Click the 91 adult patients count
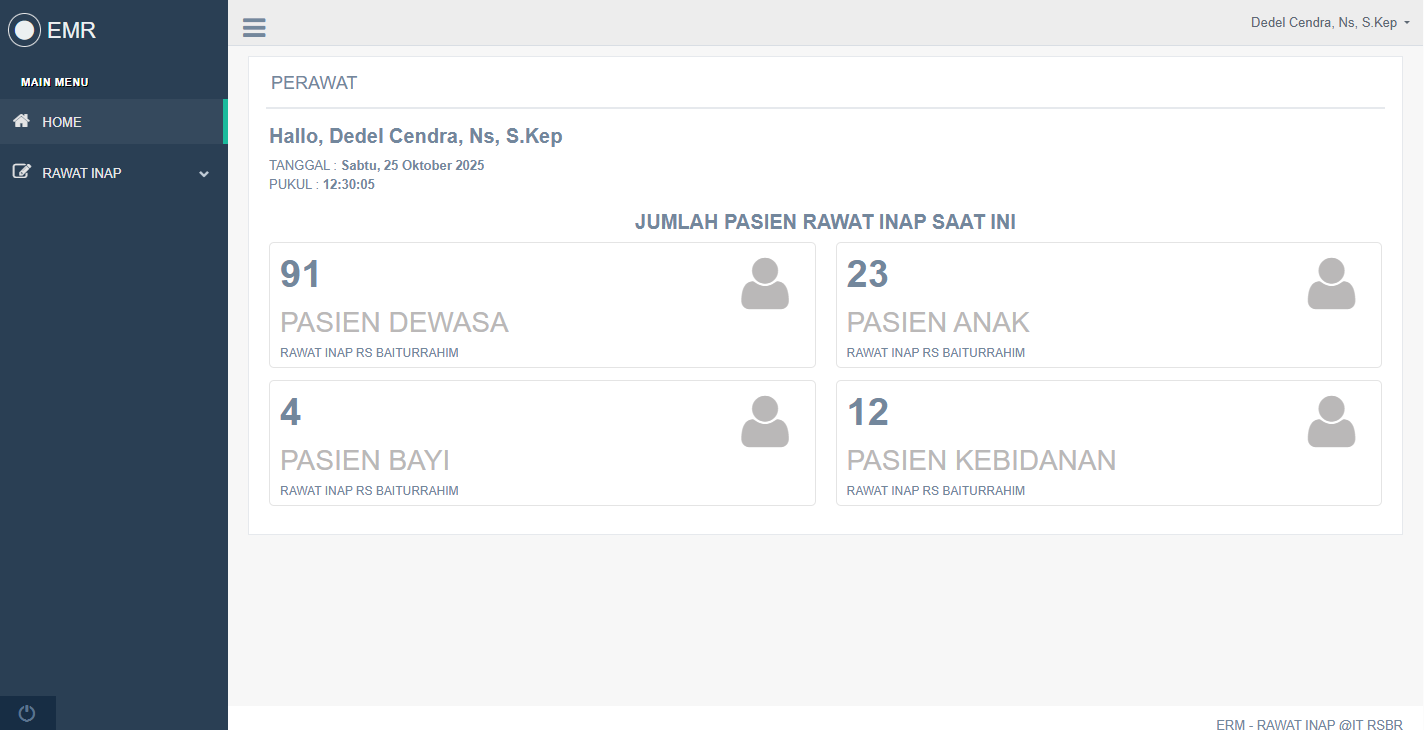 point(300,274)
